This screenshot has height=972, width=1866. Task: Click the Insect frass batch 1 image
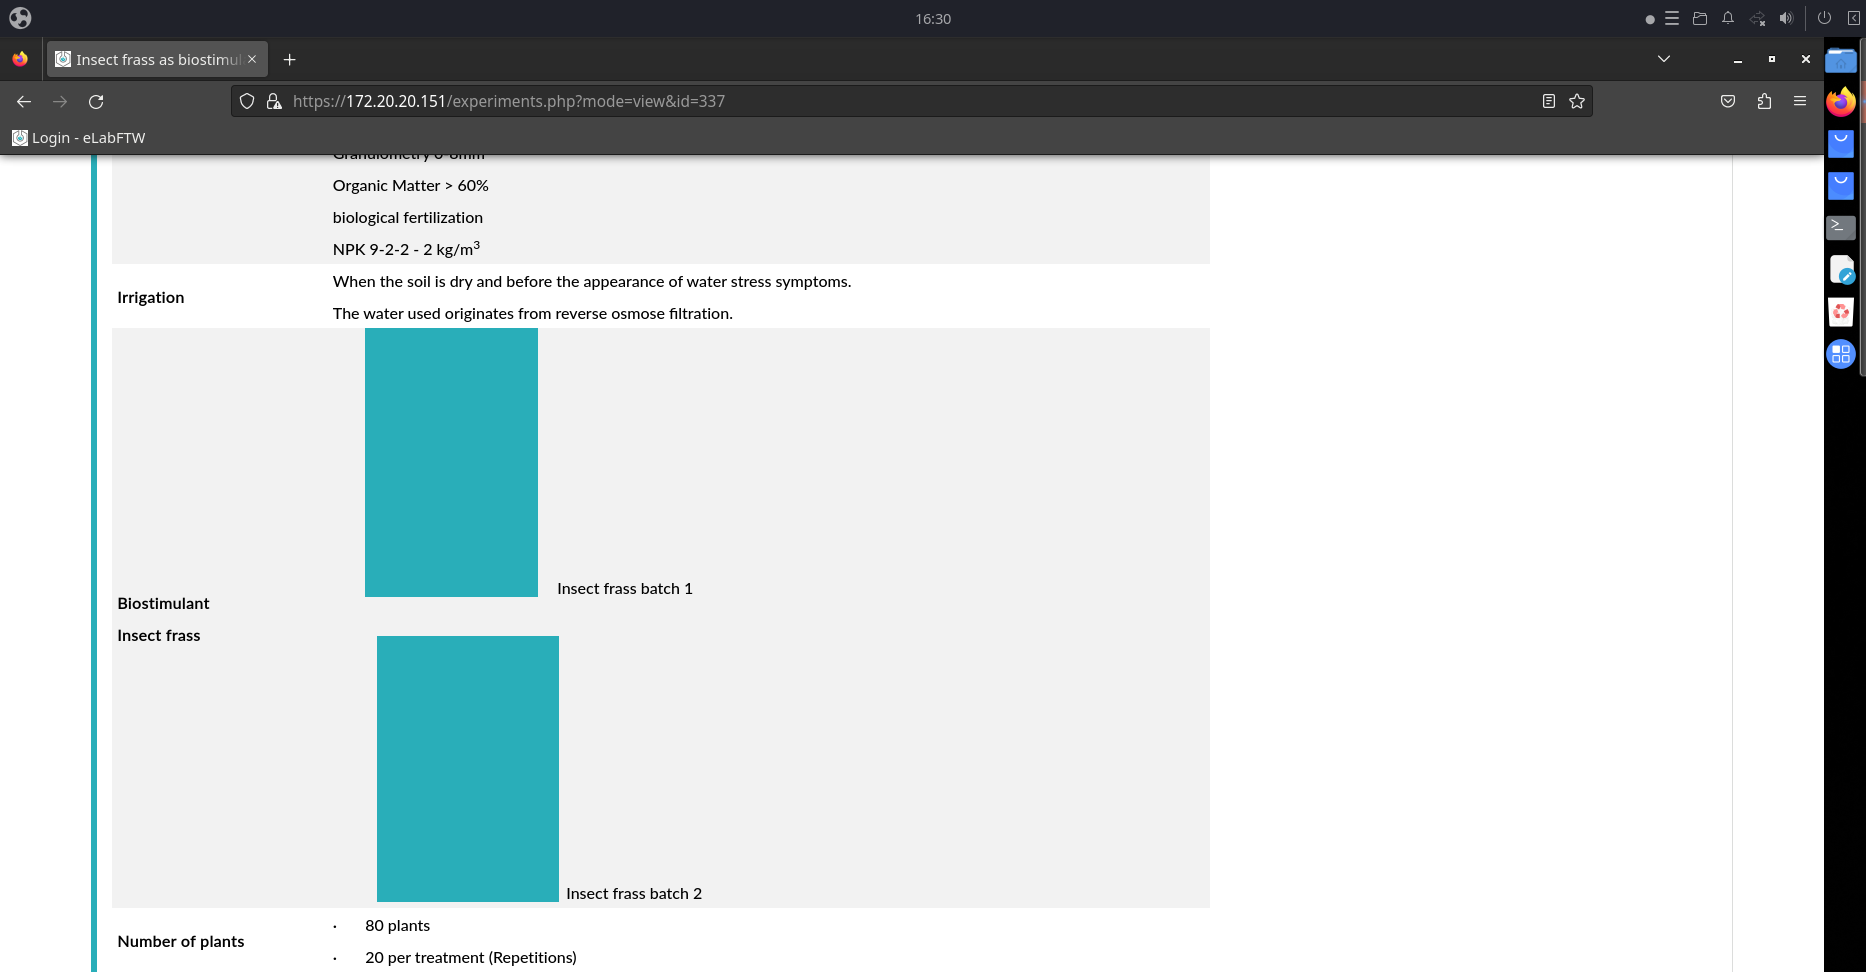coord(451,462)
